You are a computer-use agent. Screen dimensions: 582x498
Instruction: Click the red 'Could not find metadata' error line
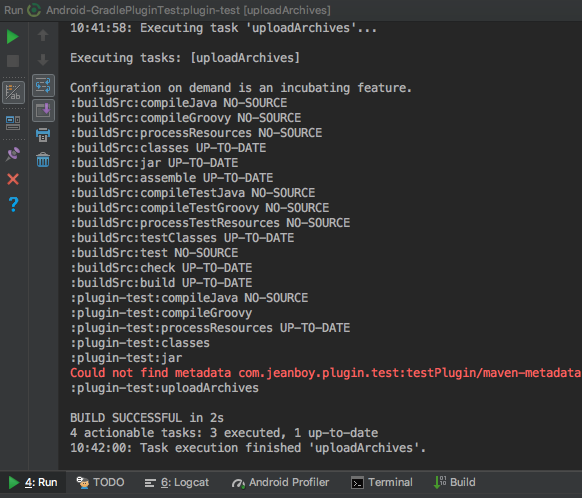326,373
